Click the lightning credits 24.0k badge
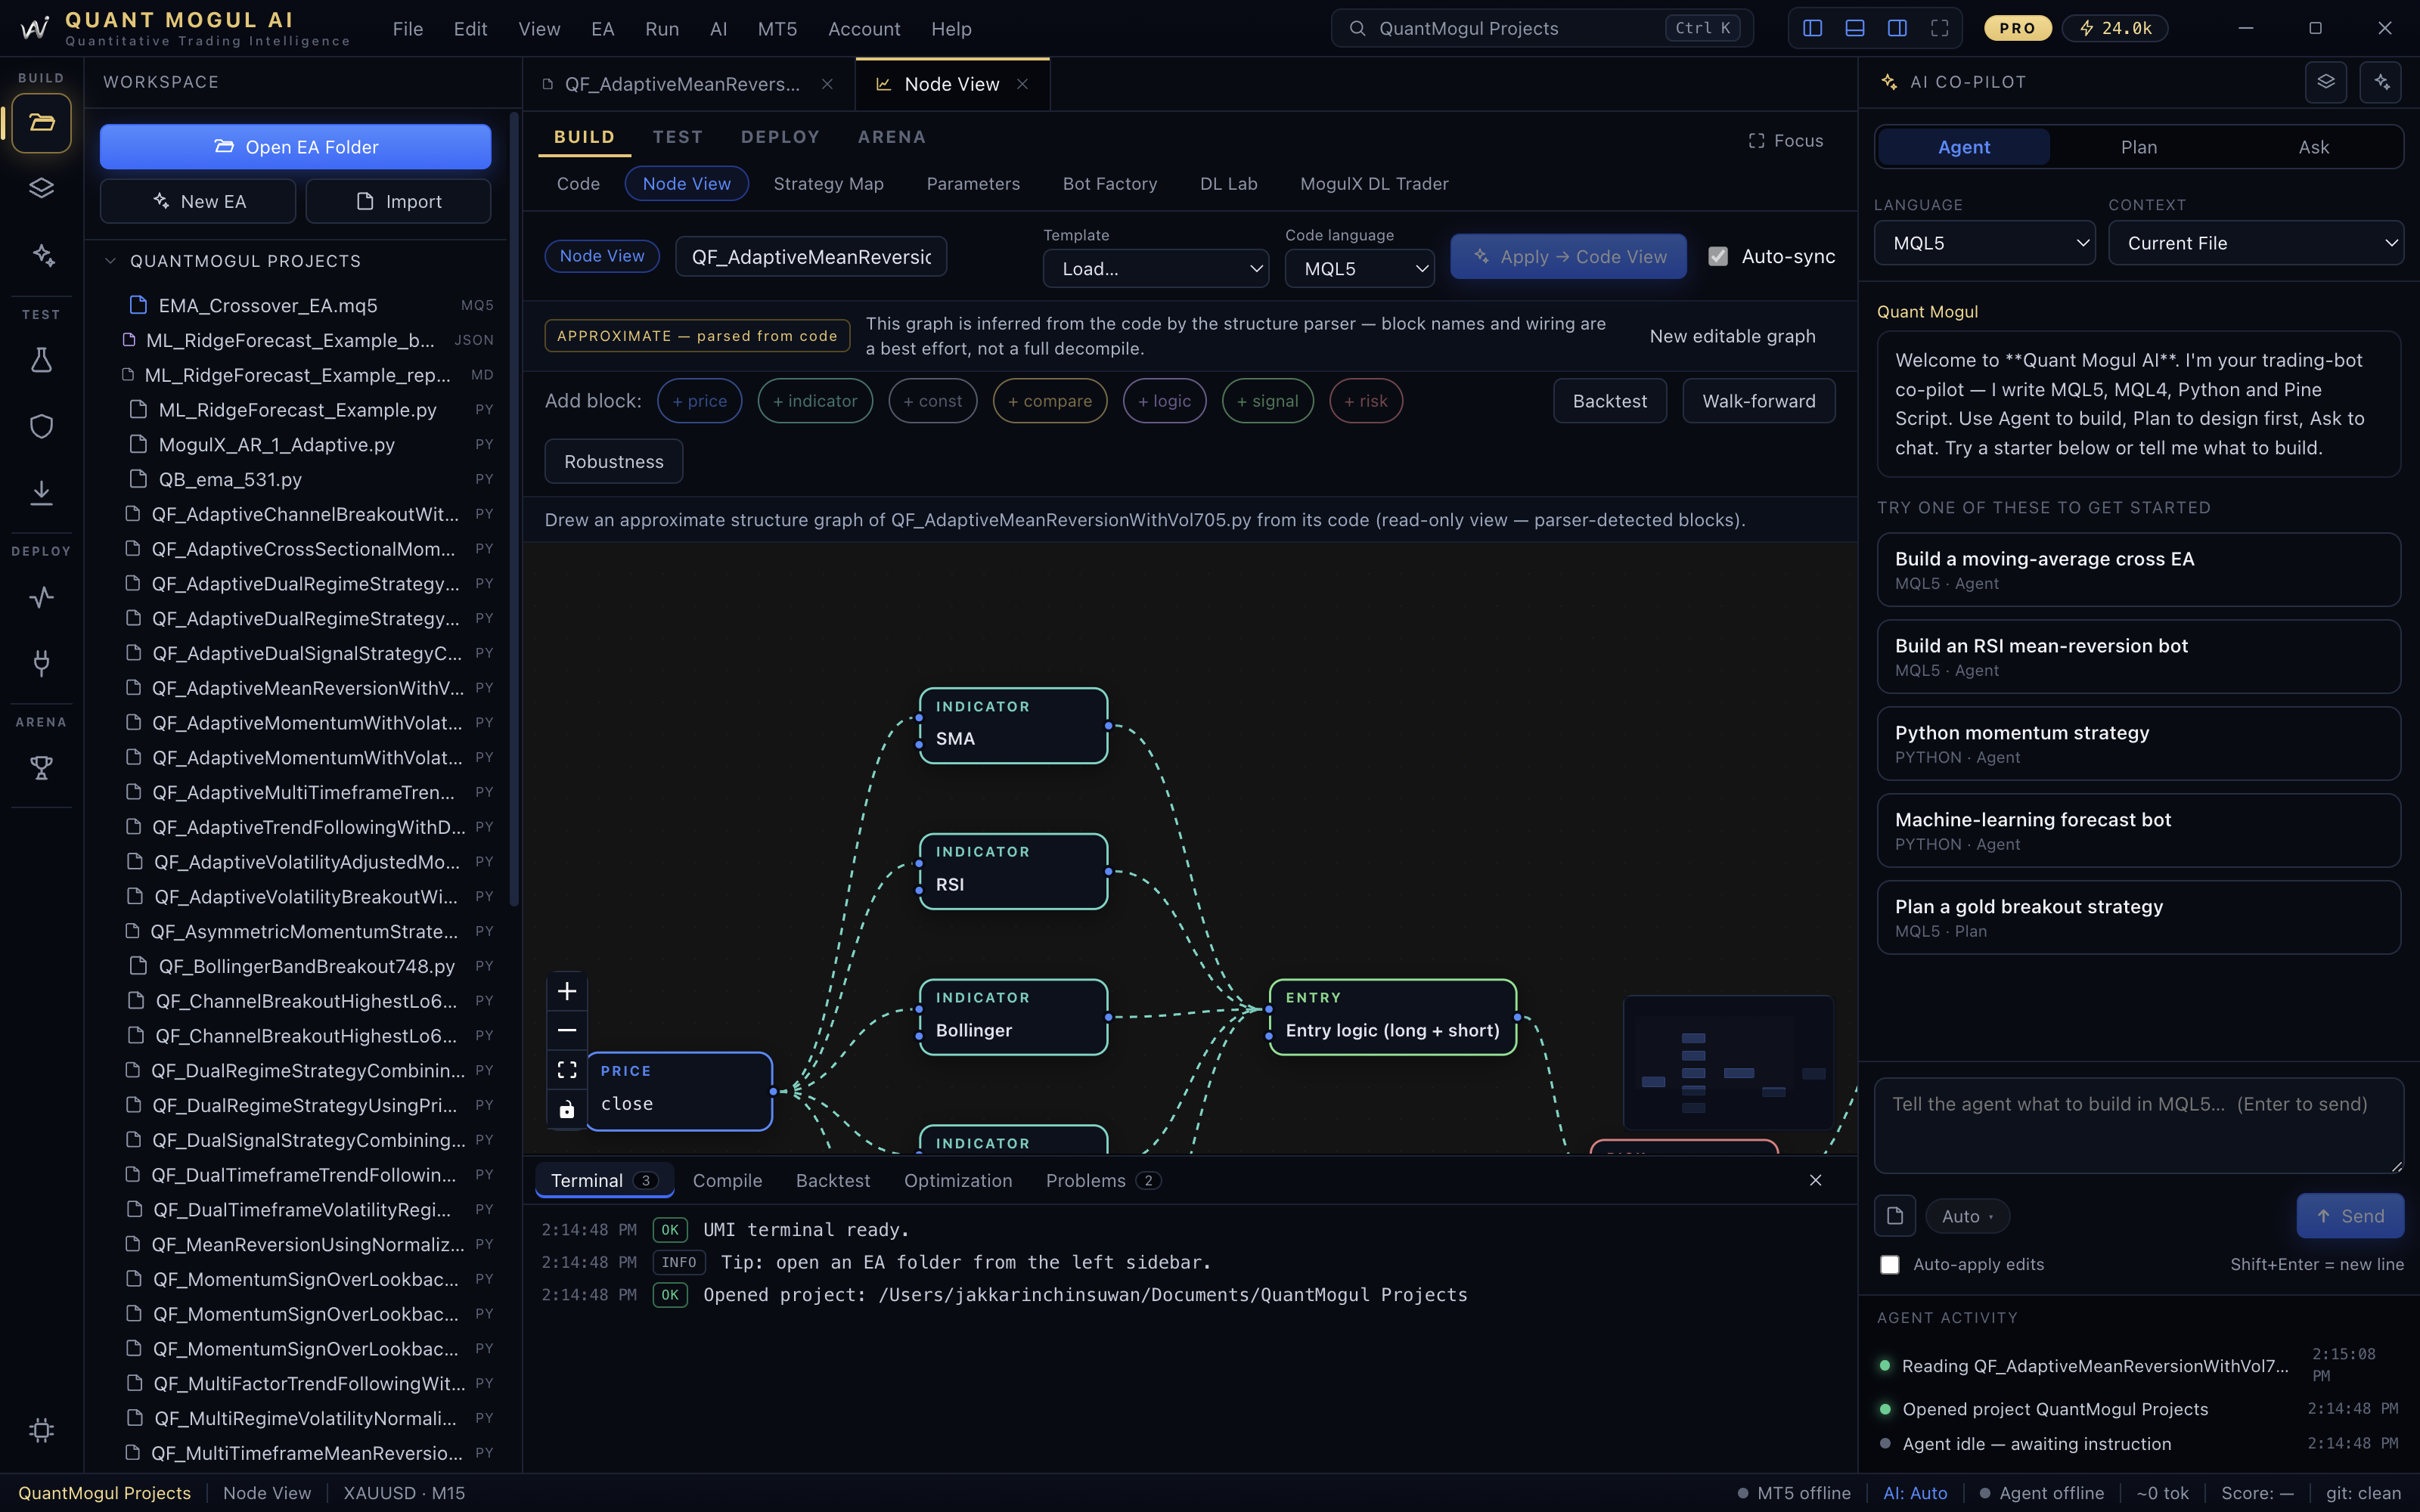 click(2115, 28)
